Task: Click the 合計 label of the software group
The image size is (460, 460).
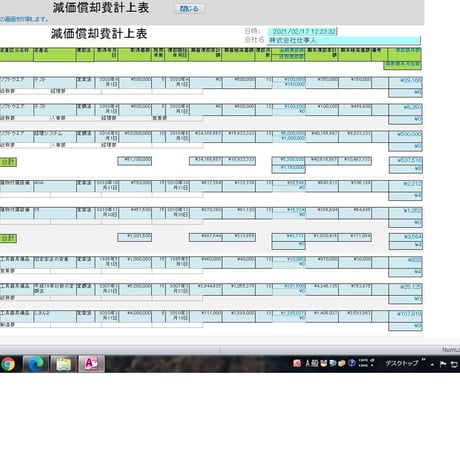Action: (8, 162)
